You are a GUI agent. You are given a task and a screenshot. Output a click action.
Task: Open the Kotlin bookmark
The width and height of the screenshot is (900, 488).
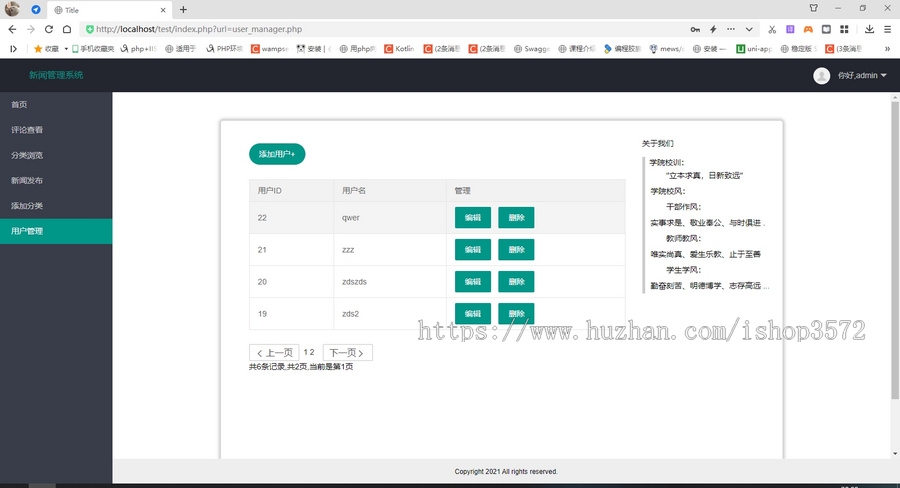399,49
